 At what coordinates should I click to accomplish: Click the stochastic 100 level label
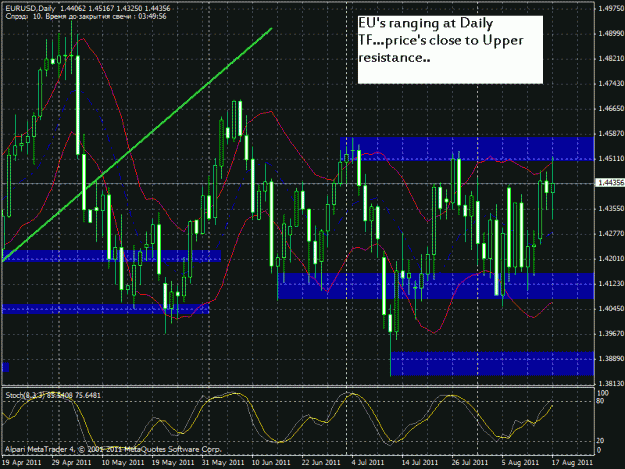pyautogui.click(x=603, y=393)
